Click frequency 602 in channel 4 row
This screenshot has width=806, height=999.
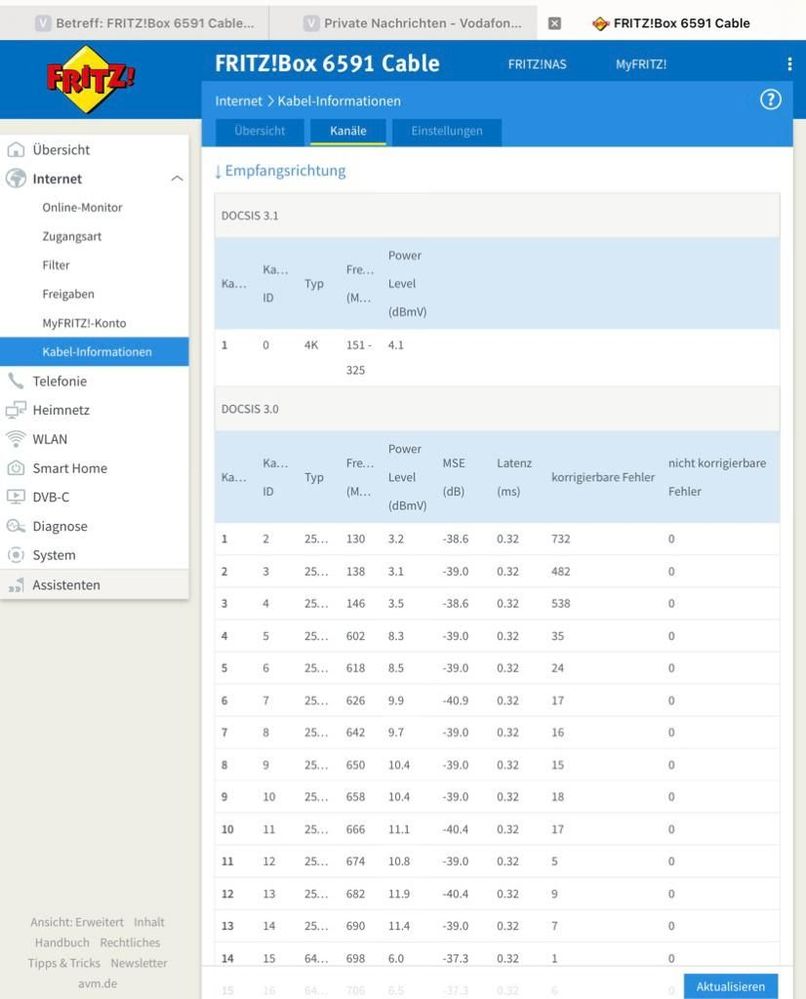pos(356,636)
